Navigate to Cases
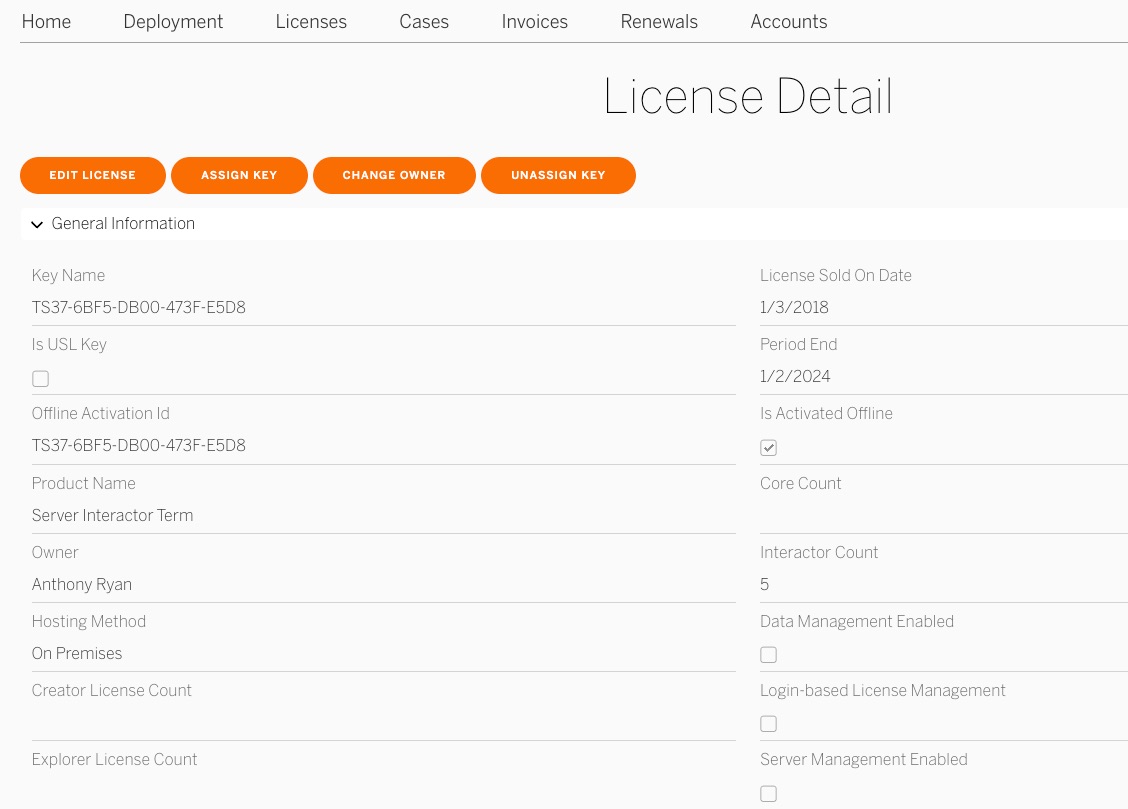Viewport: 1128px width, 809px height. tap(424, 21)
